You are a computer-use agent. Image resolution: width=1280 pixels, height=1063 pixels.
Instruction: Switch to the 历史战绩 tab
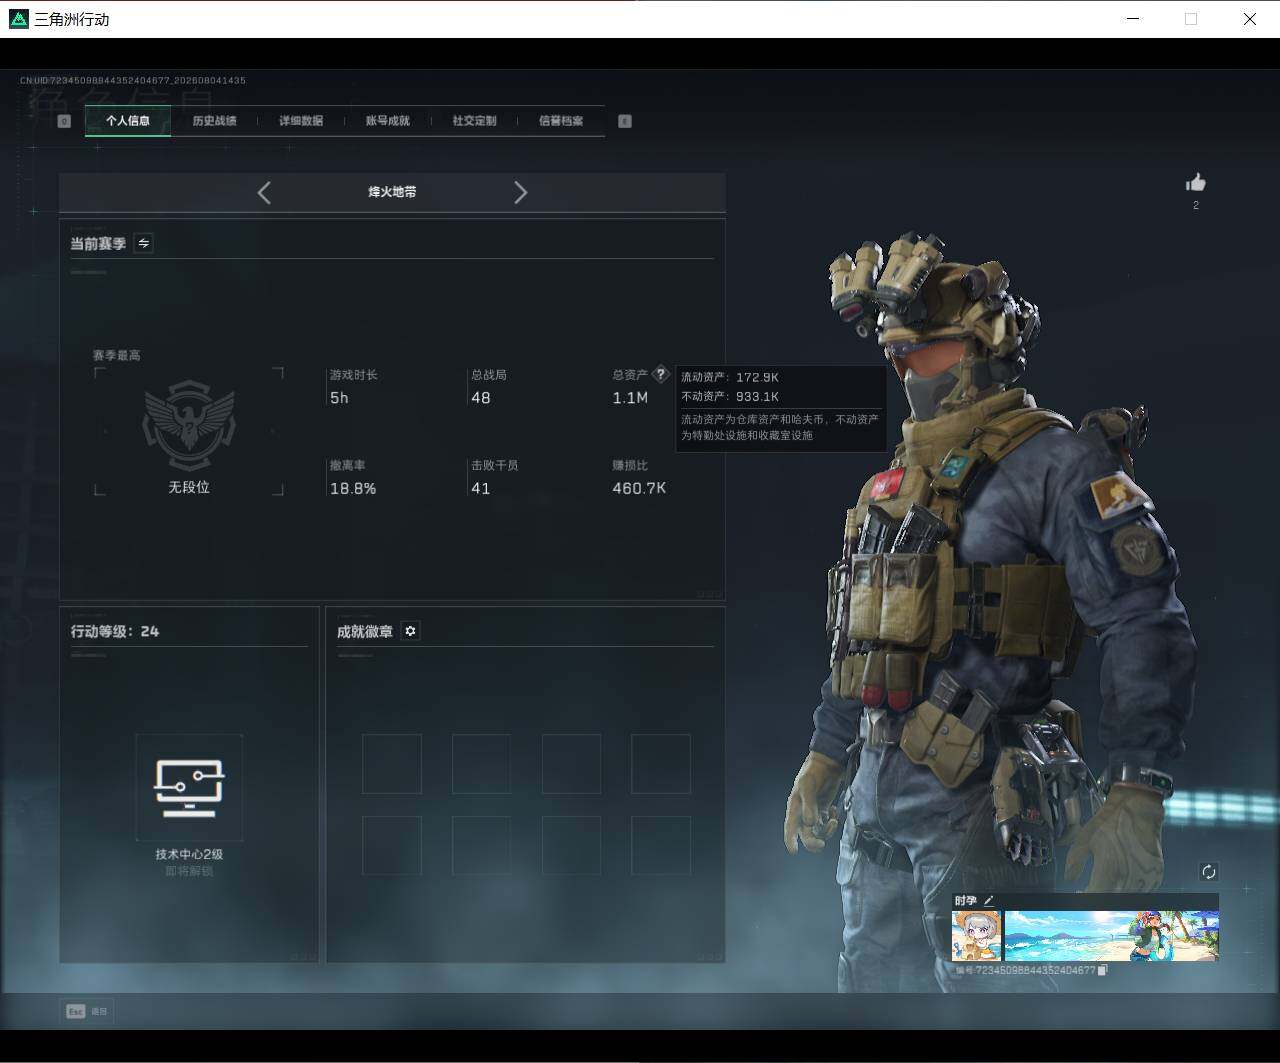click(214, 121)
